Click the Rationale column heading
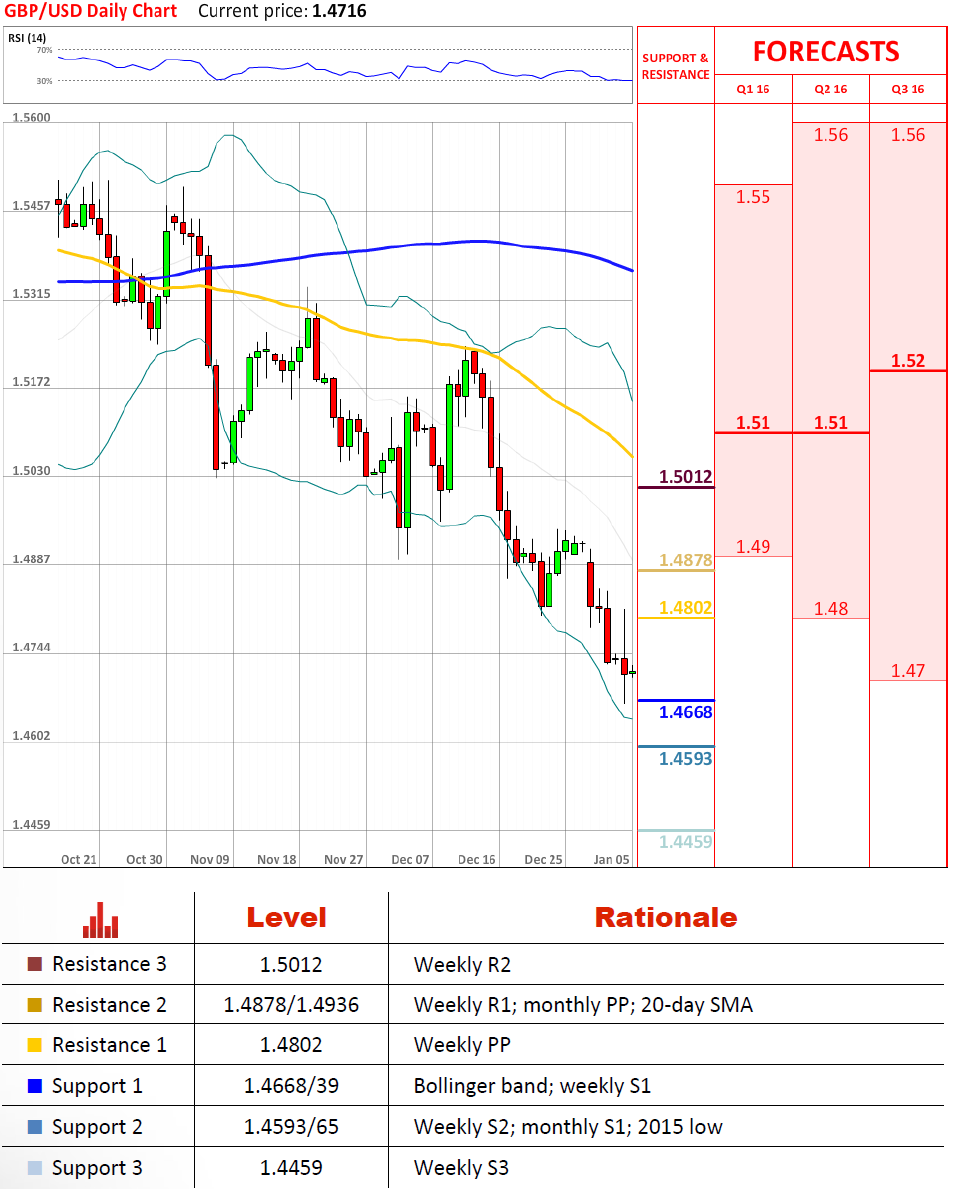 (x=666, y=918)
